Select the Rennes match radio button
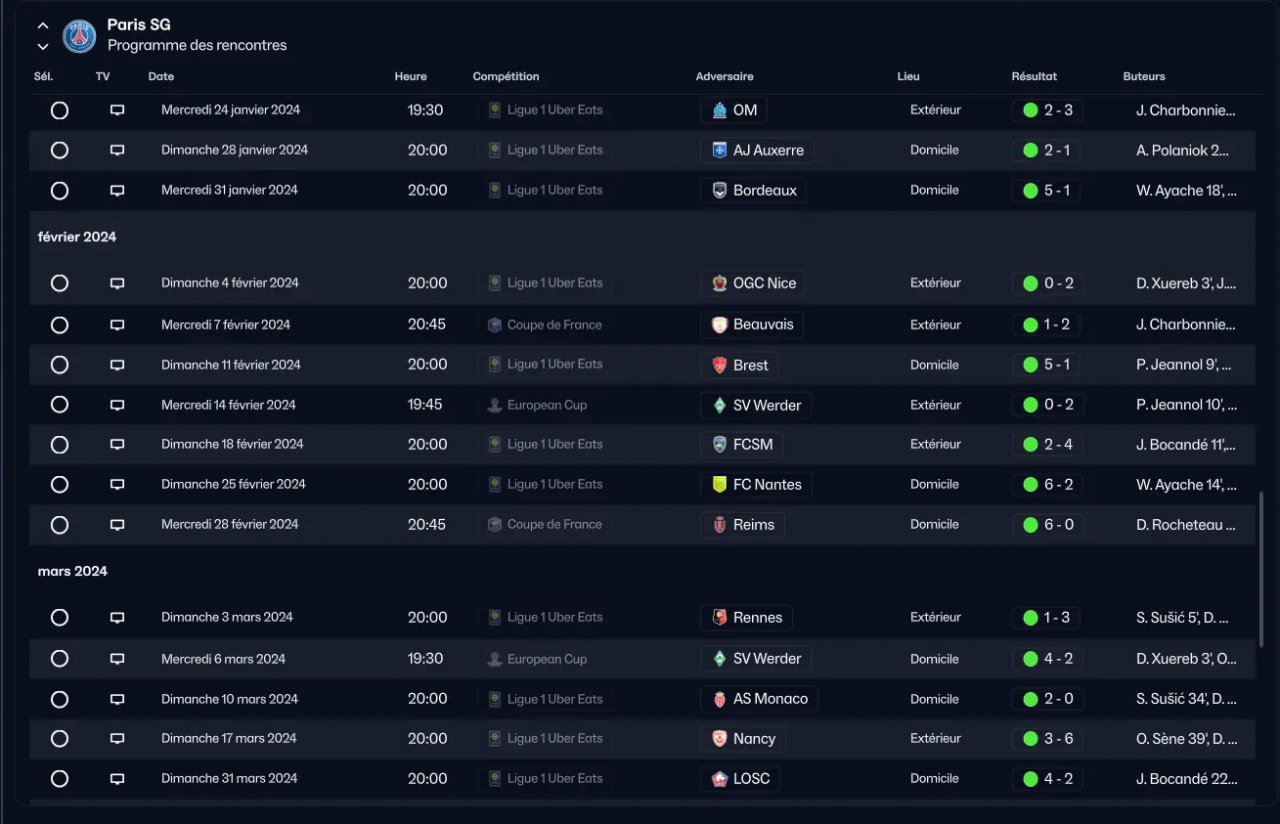Viewport: 1280px width, 824px height. pos(60,617)
